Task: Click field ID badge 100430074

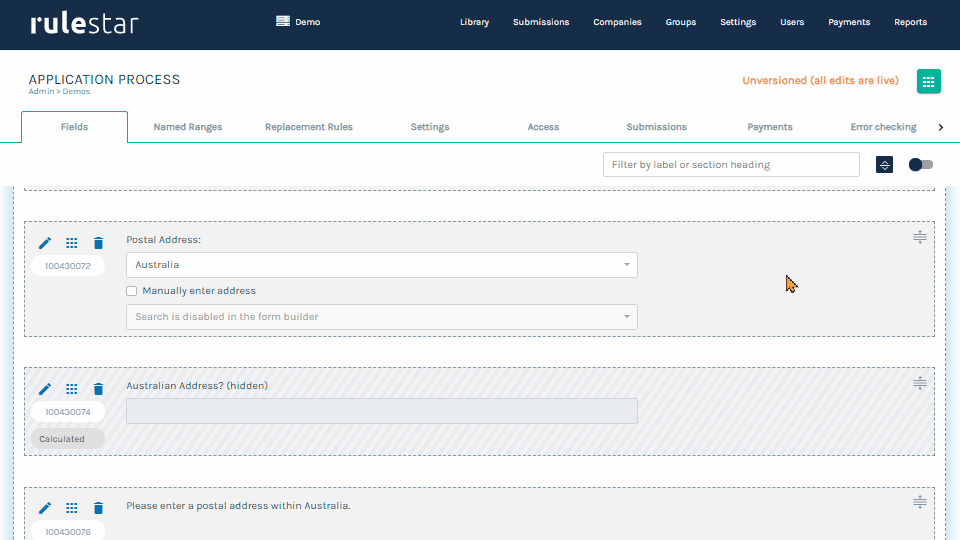Action: pos(68,412)
